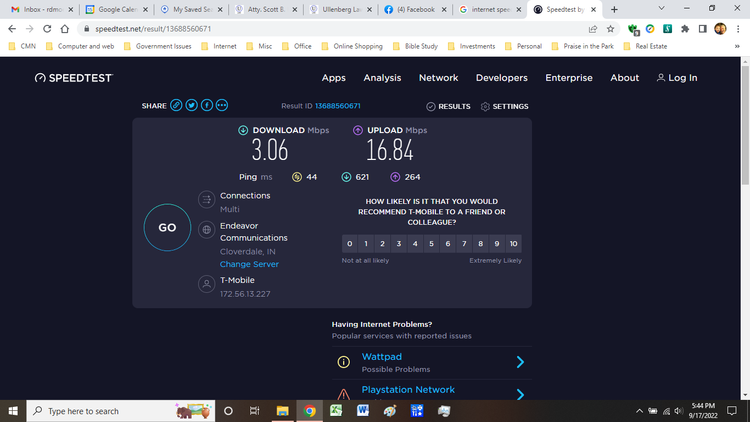Open a new browser tab

[614, 10]
